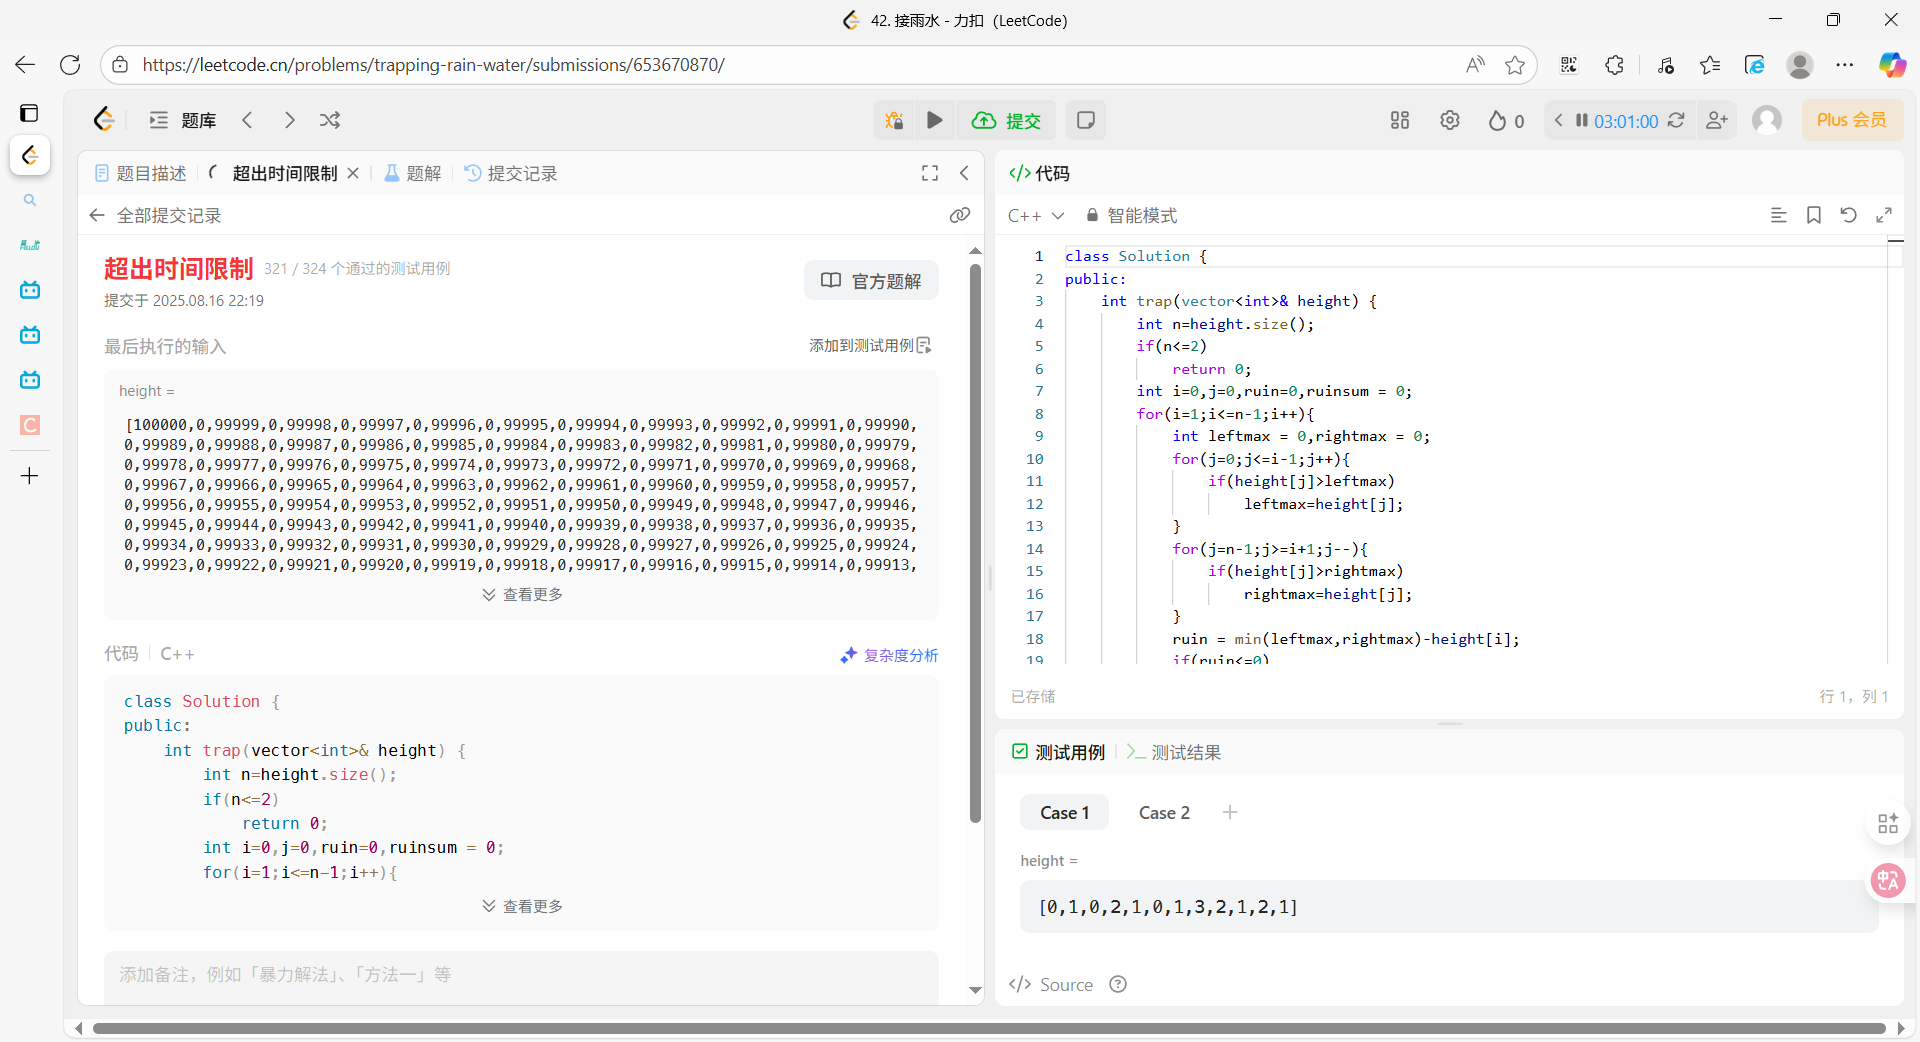Close the 超出时间限制 tab

click(353, 173)
